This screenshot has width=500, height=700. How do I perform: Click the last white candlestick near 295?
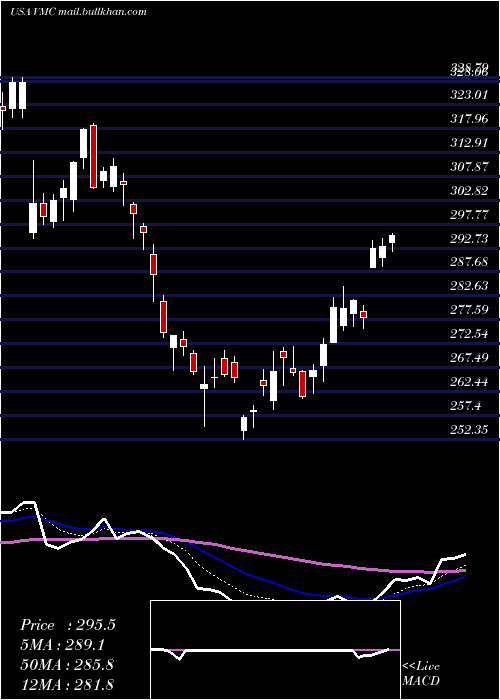pos(392,242)
